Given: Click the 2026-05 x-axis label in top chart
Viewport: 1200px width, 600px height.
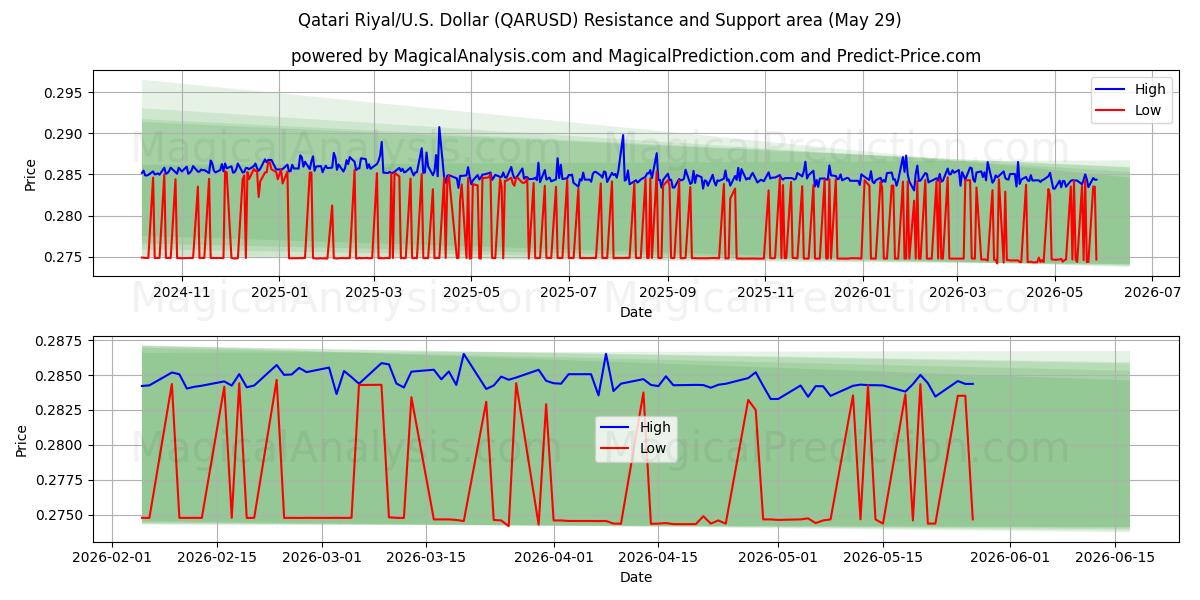Looking at the screenshot, I should (x=1053, y=292).
